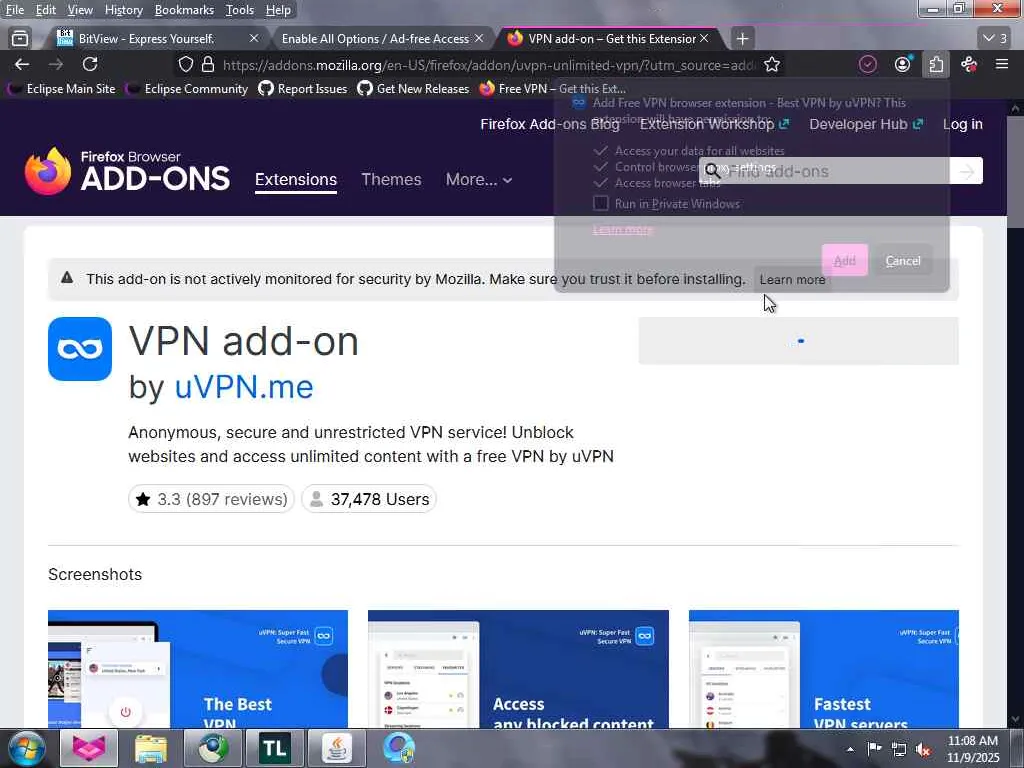Click Cancel in the extension permission popup
Viewport: 1024px width, 768px height.
tap(903, 260)
